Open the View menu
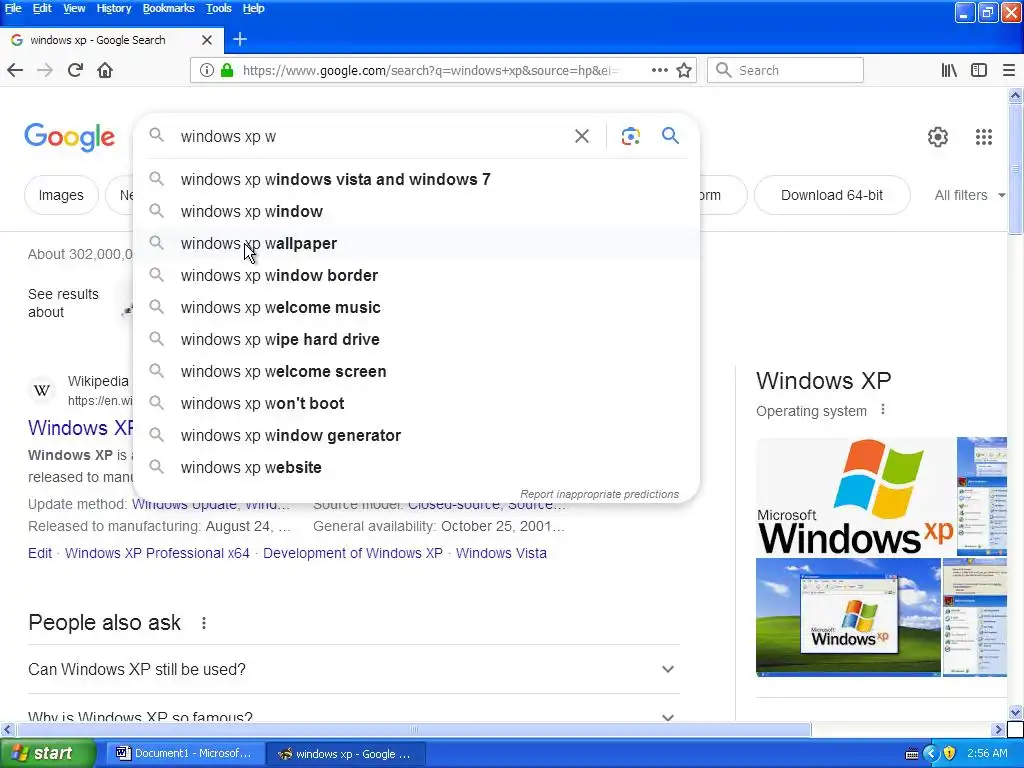 pyautogui.click(x=74, y=8)
